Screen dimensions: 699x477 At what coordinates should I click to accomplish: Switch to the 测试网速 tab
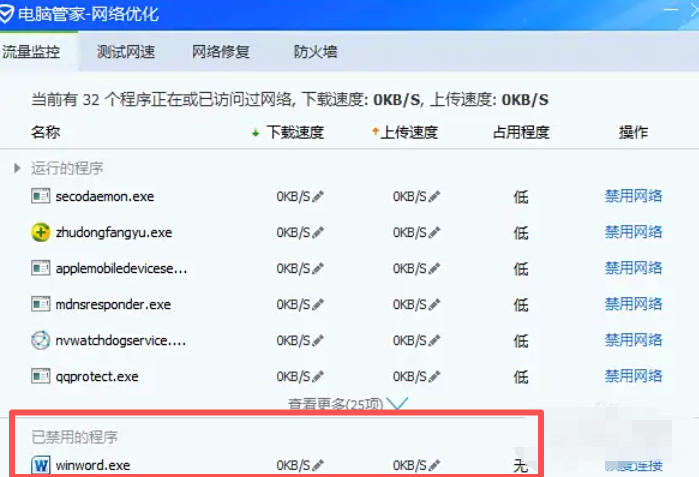point(126,52)
